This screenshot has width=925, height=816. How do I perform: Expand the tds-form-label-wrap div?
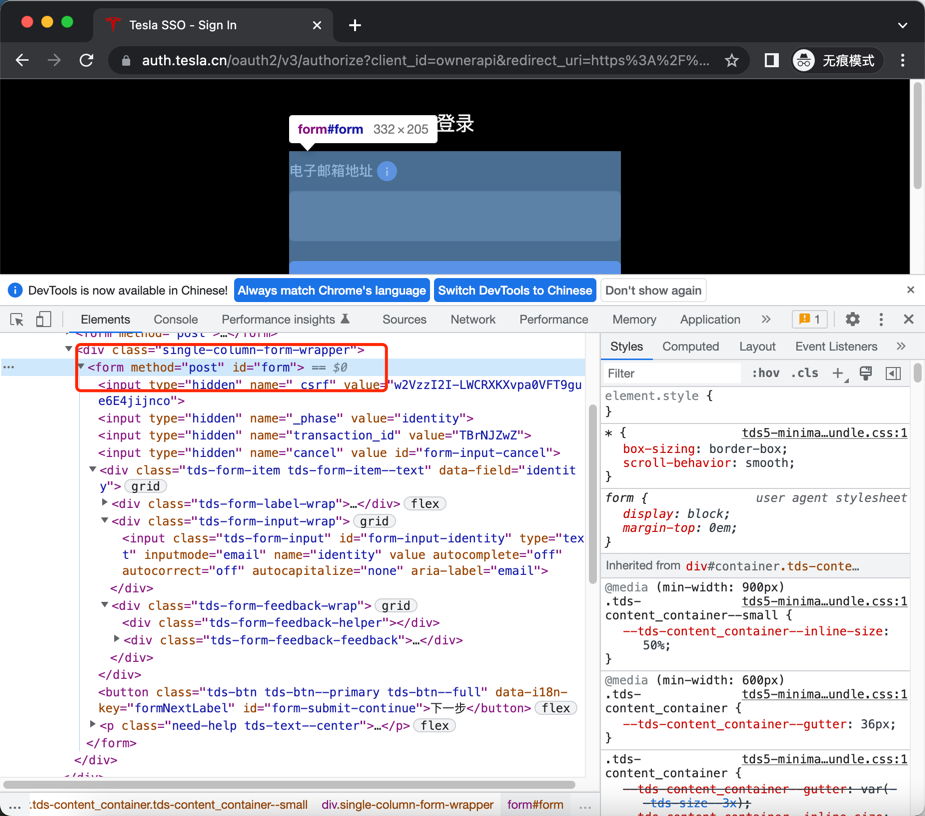(x=105, y=503)
